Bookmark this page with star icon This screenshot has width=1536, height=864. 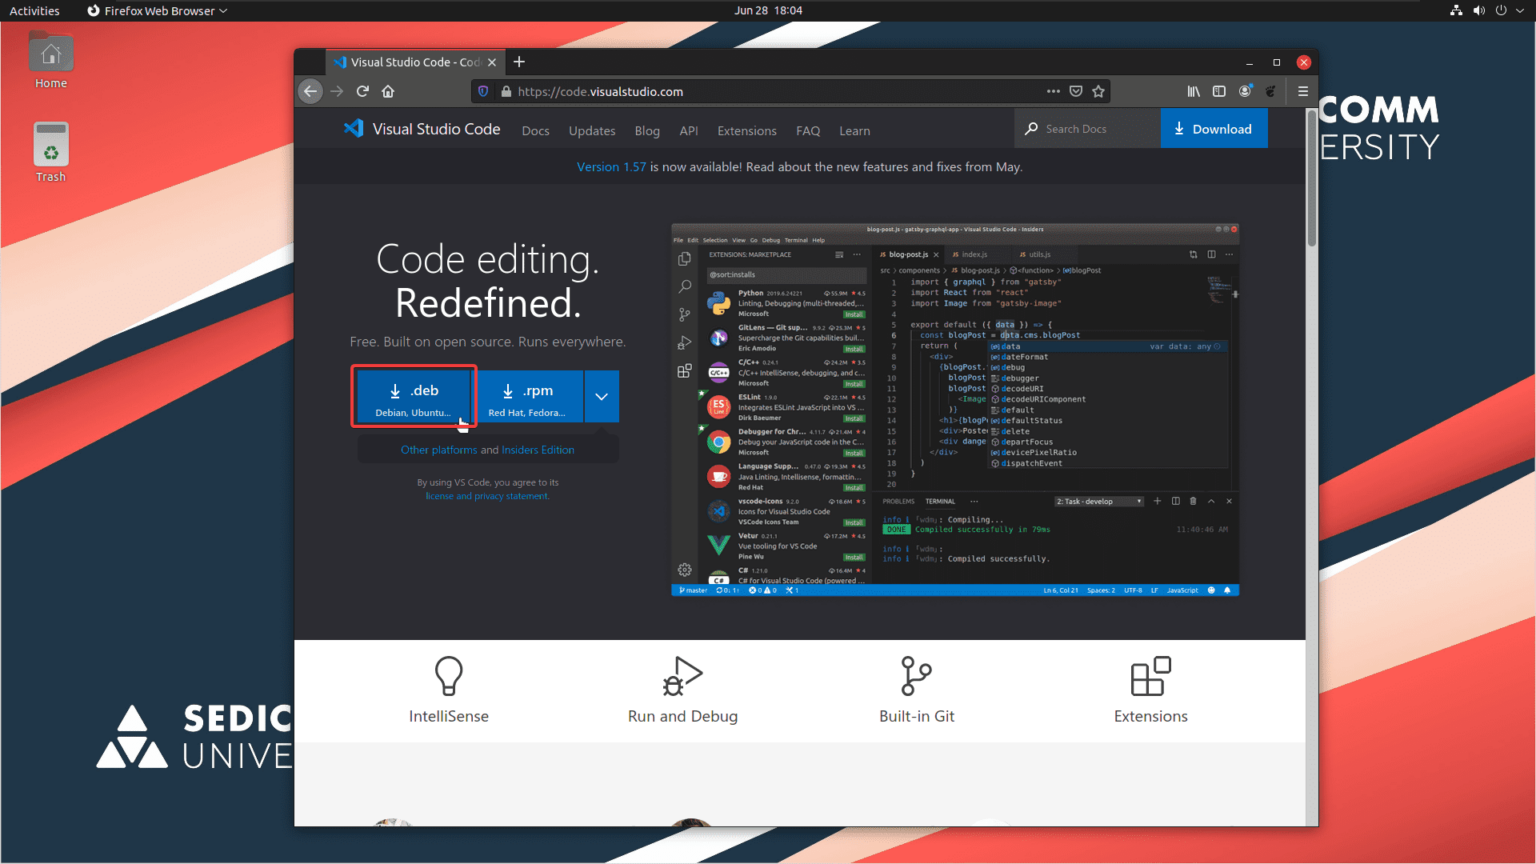[1098, 91]
